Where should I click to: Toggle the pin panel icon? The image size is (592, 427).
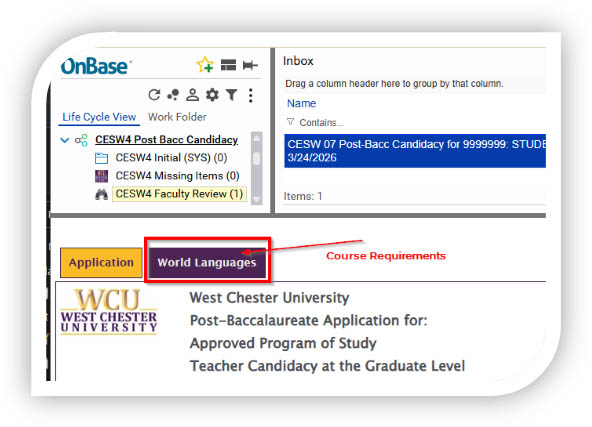(x=250, y=65)
